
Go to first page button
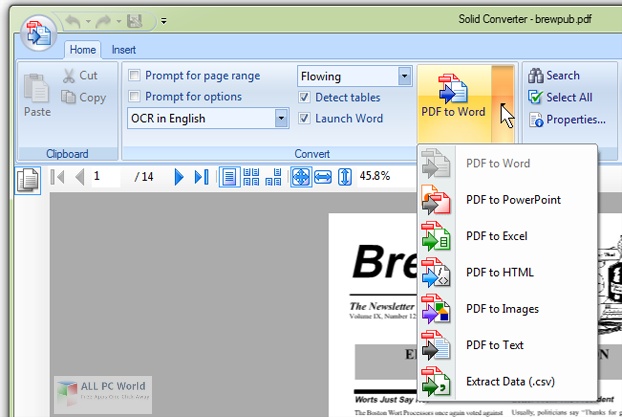tap(58, 177)
